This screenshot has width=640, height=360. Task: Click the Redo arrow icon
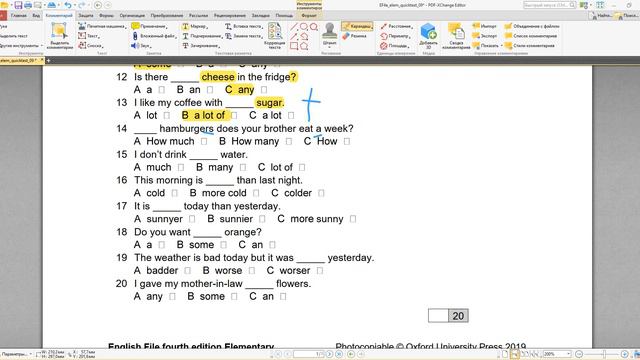82,5
